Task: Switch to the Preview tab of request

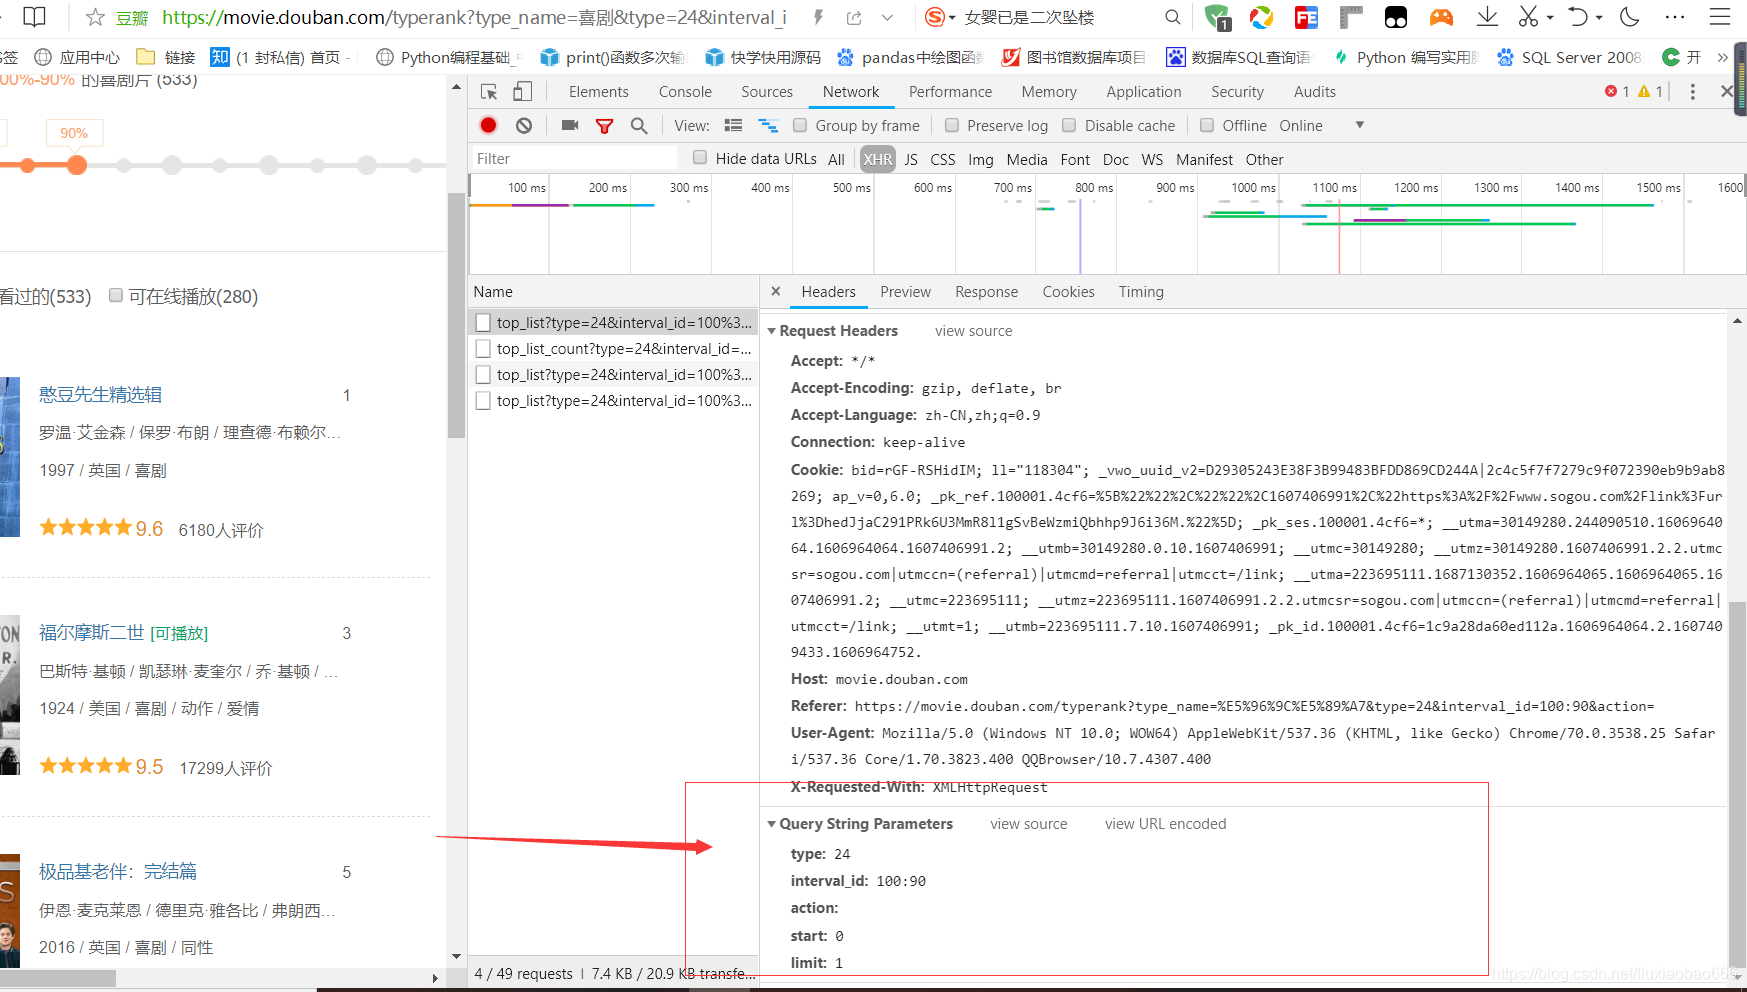Action: [905, 292]
